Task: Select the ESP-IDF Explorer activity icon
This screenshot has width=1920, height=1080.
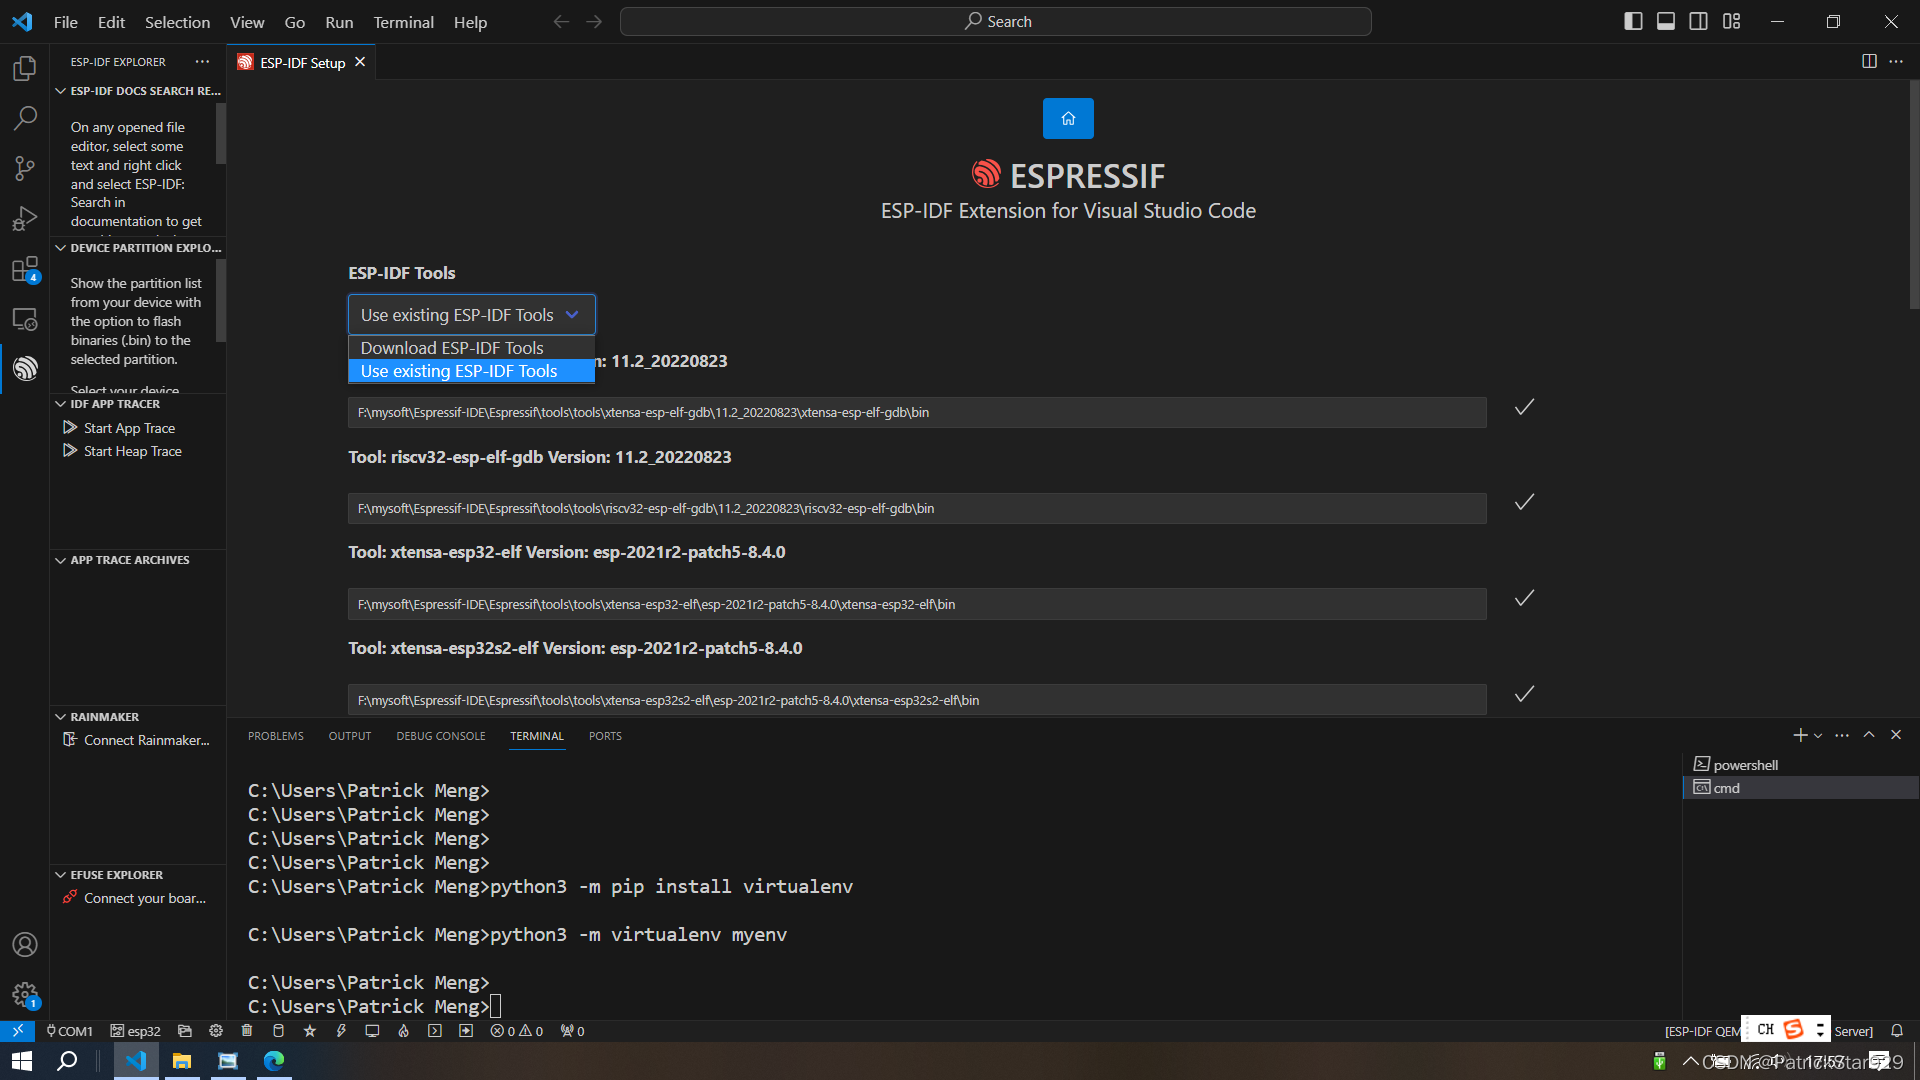Action: pyautogui.click(x=25, y=369)
